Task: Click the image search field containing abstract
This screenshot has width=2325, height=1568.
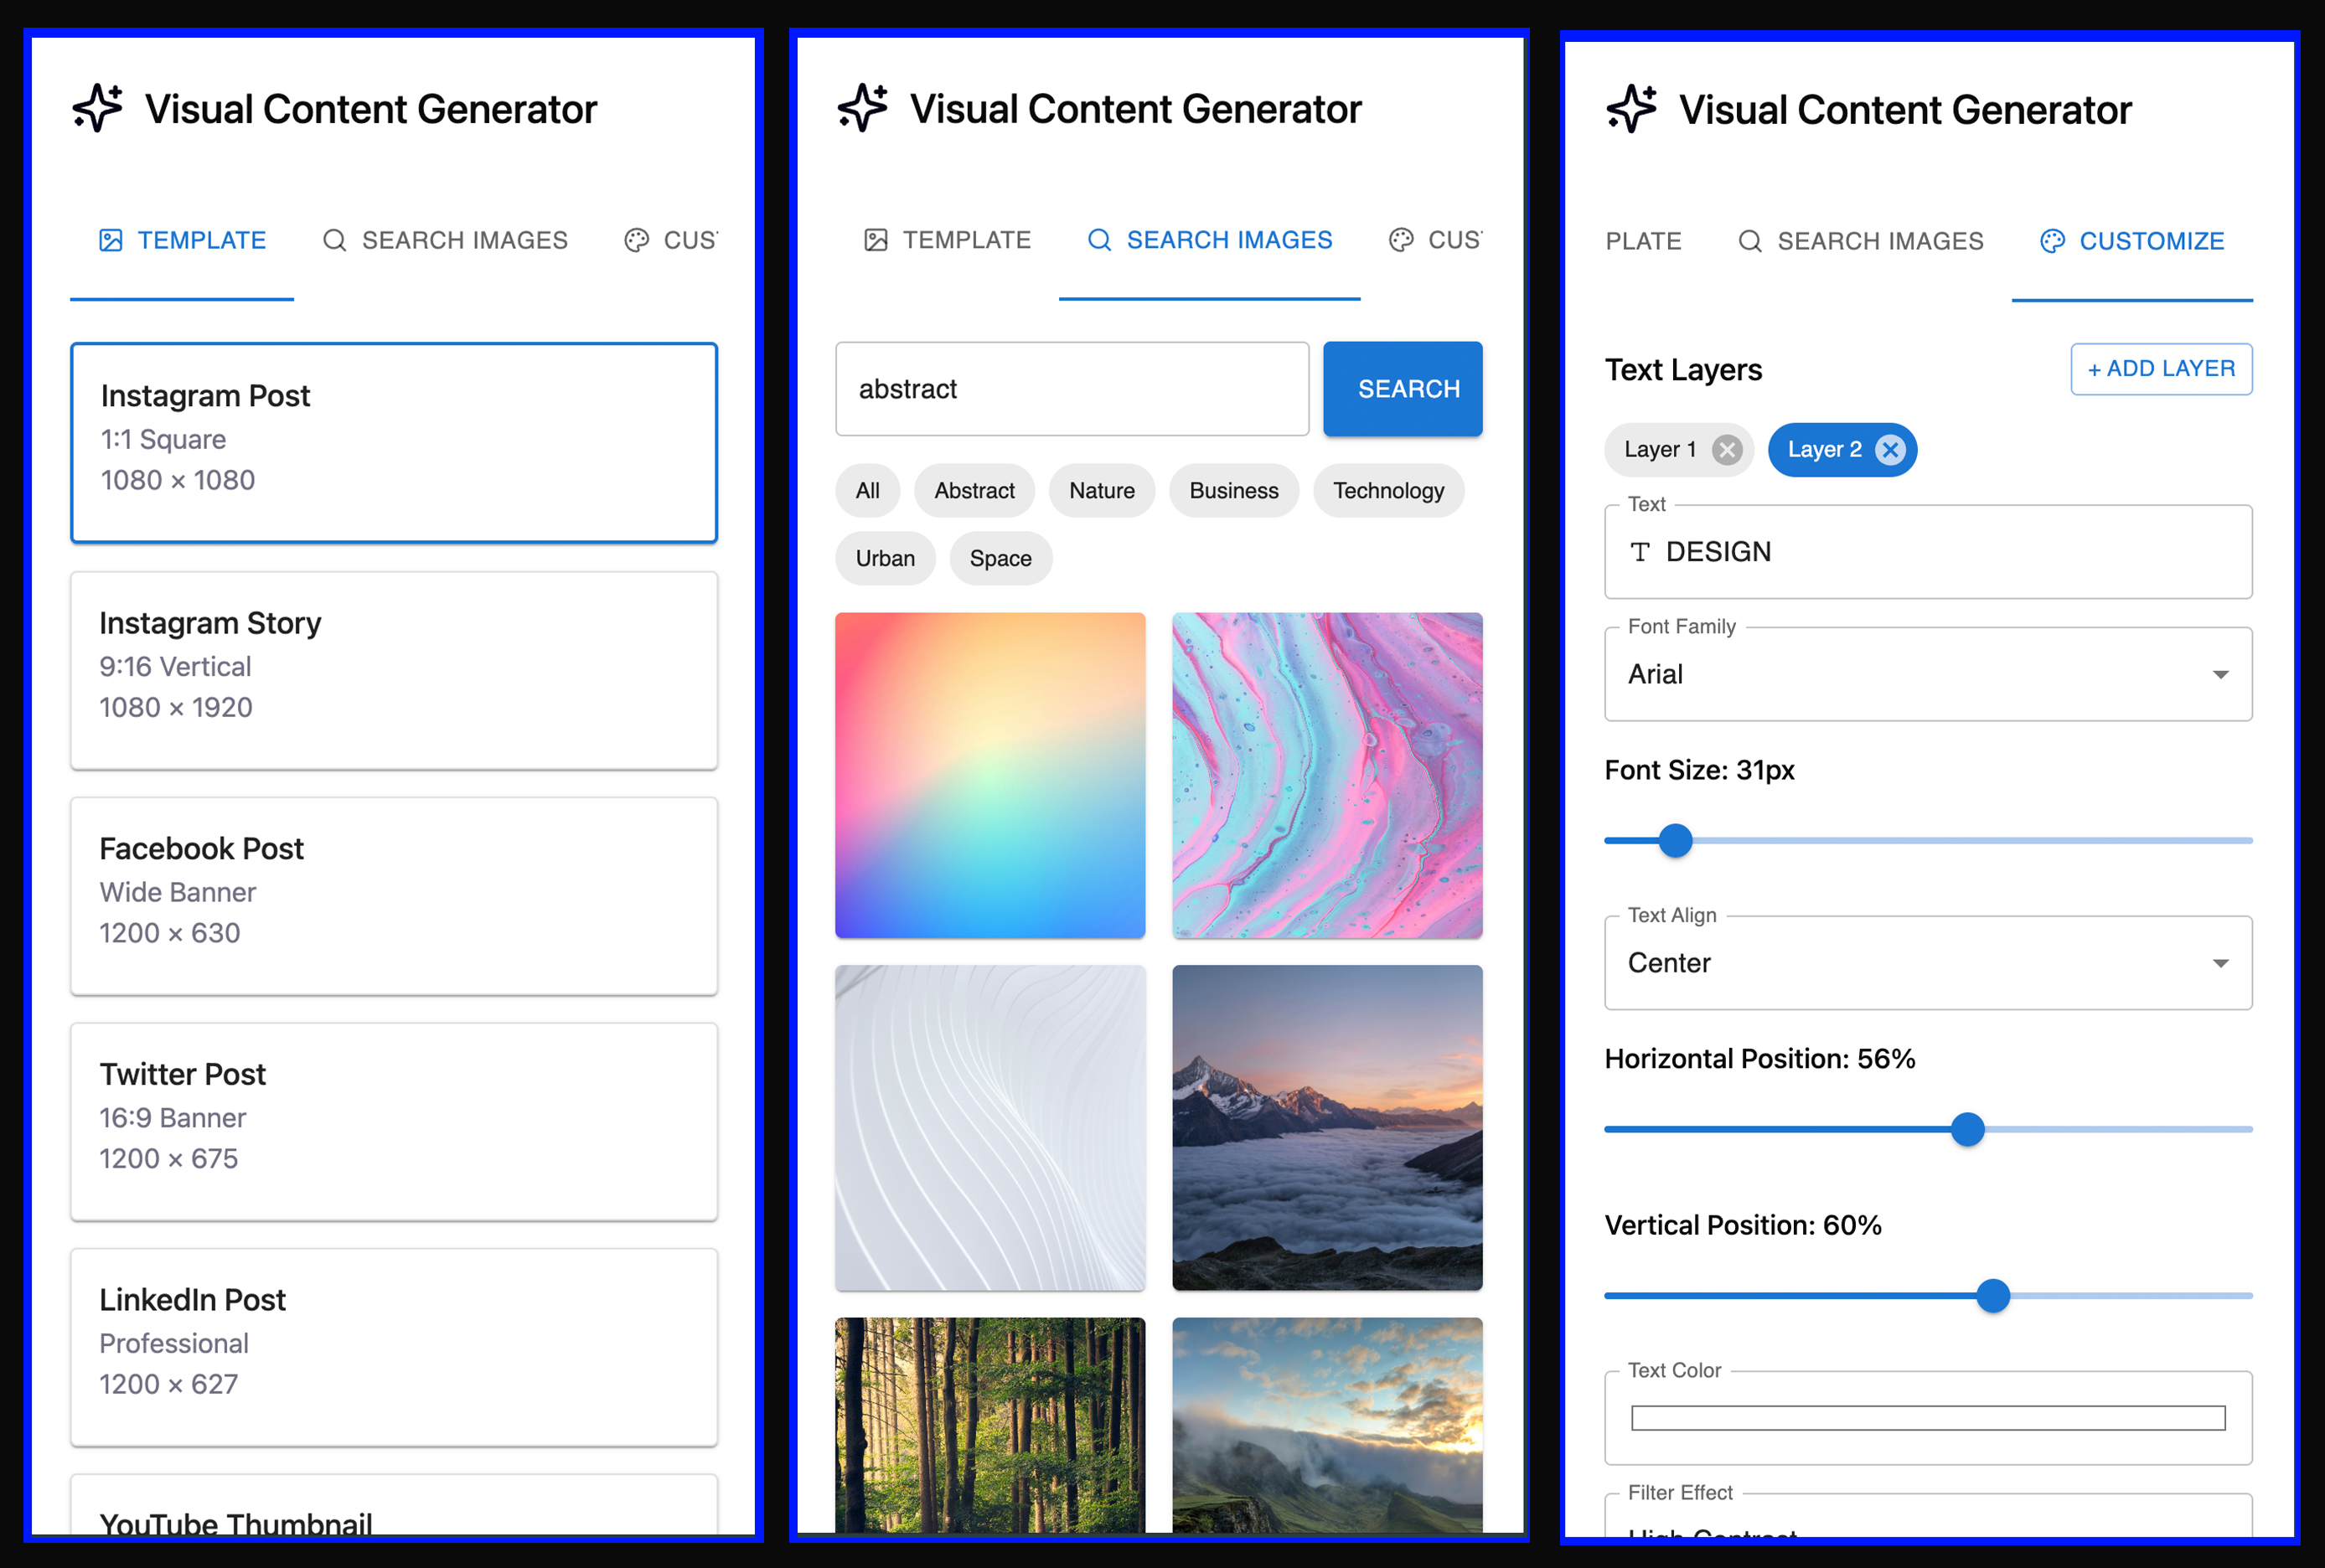Action: 1072,389
